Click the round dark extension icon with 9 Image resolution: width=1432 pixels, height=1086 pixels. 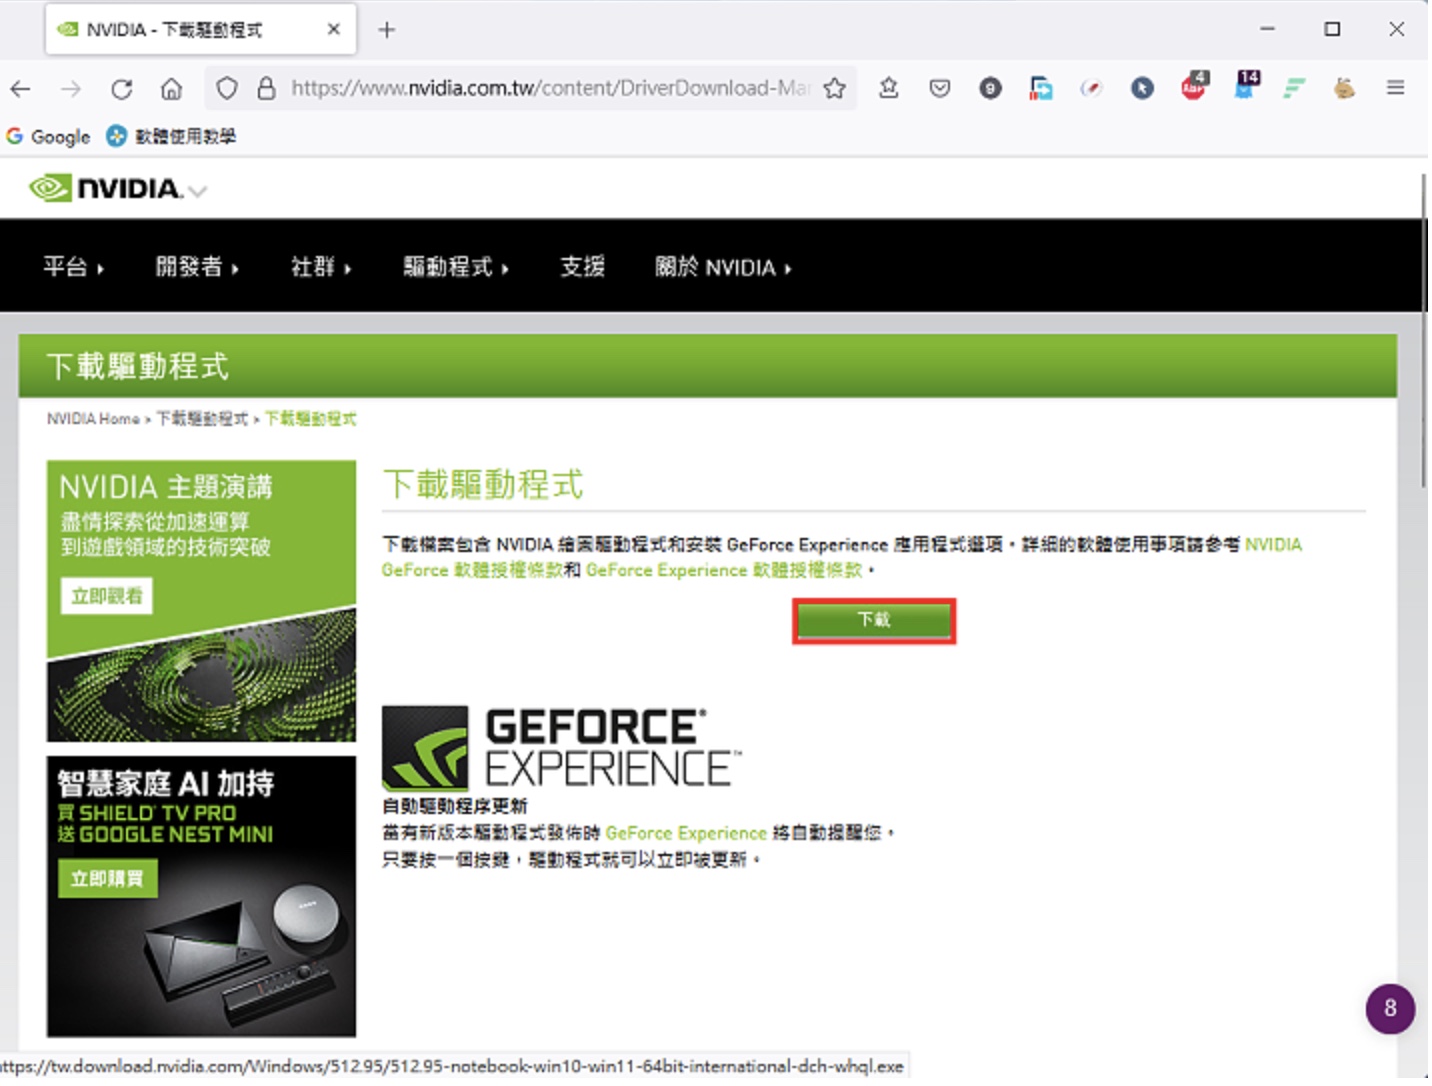click(x=990, y=88)
